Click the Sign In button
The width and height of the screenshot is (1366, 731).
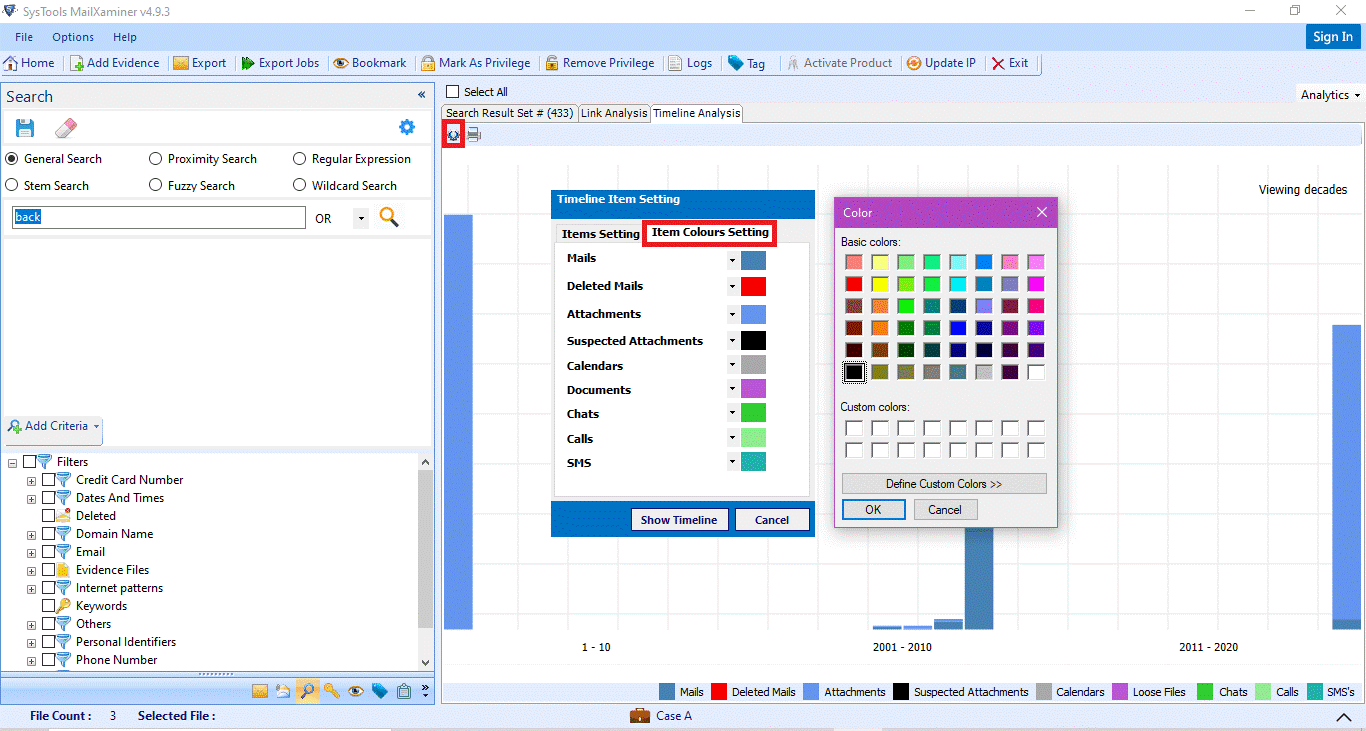click(x=1333, y=37)
